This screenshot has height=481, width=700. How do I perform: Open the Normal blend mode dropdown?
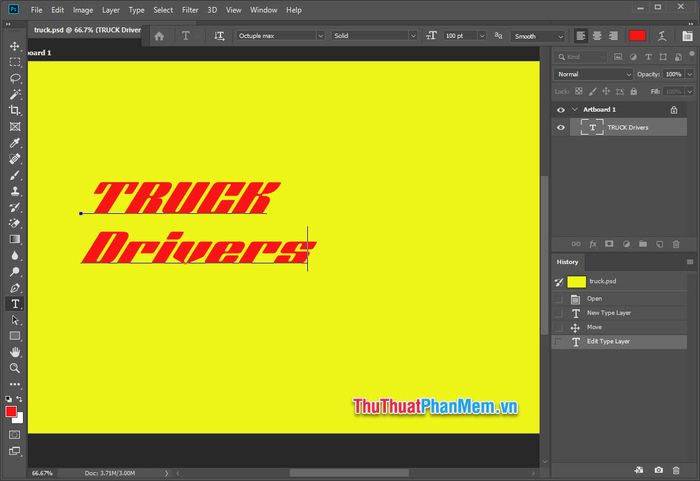594,74
